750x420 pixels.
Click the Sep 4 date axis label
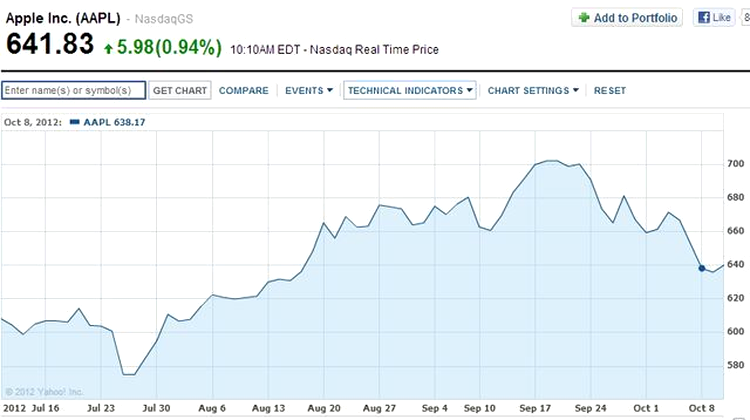pyautogui.click(x=434, y=409)
